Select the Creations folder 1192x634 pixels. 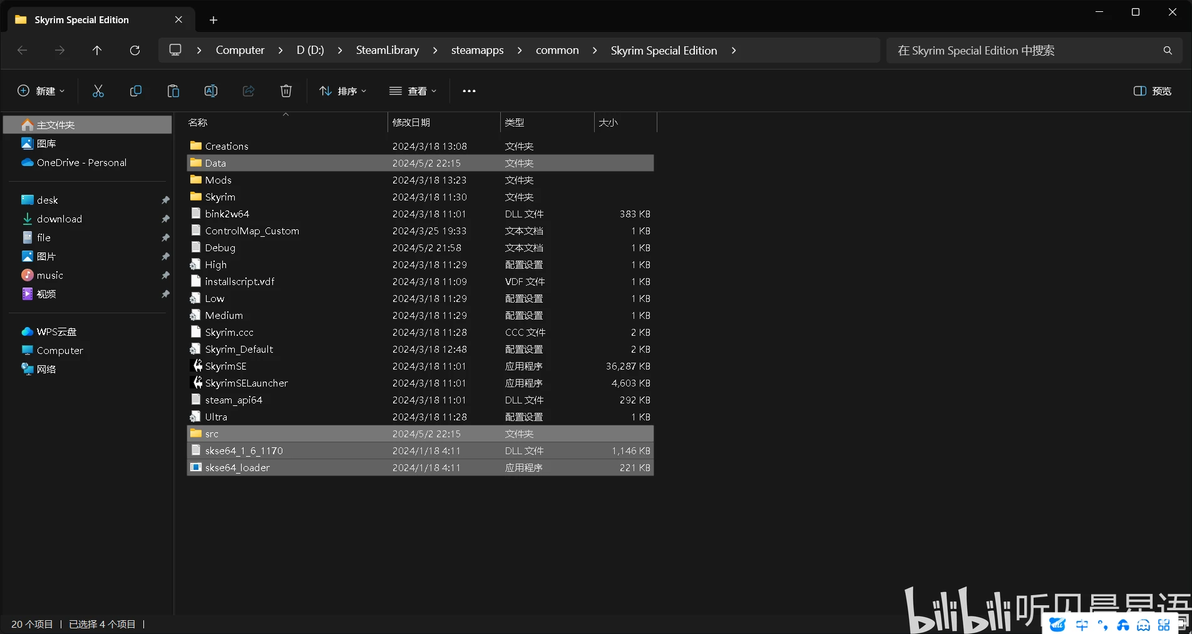pos(420,146)
